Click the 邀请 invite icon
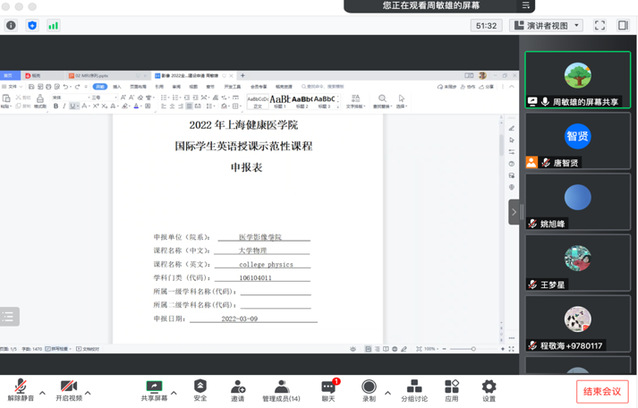Screen dimensions: 638x408 pyautogui.click(x=238, y=390)
